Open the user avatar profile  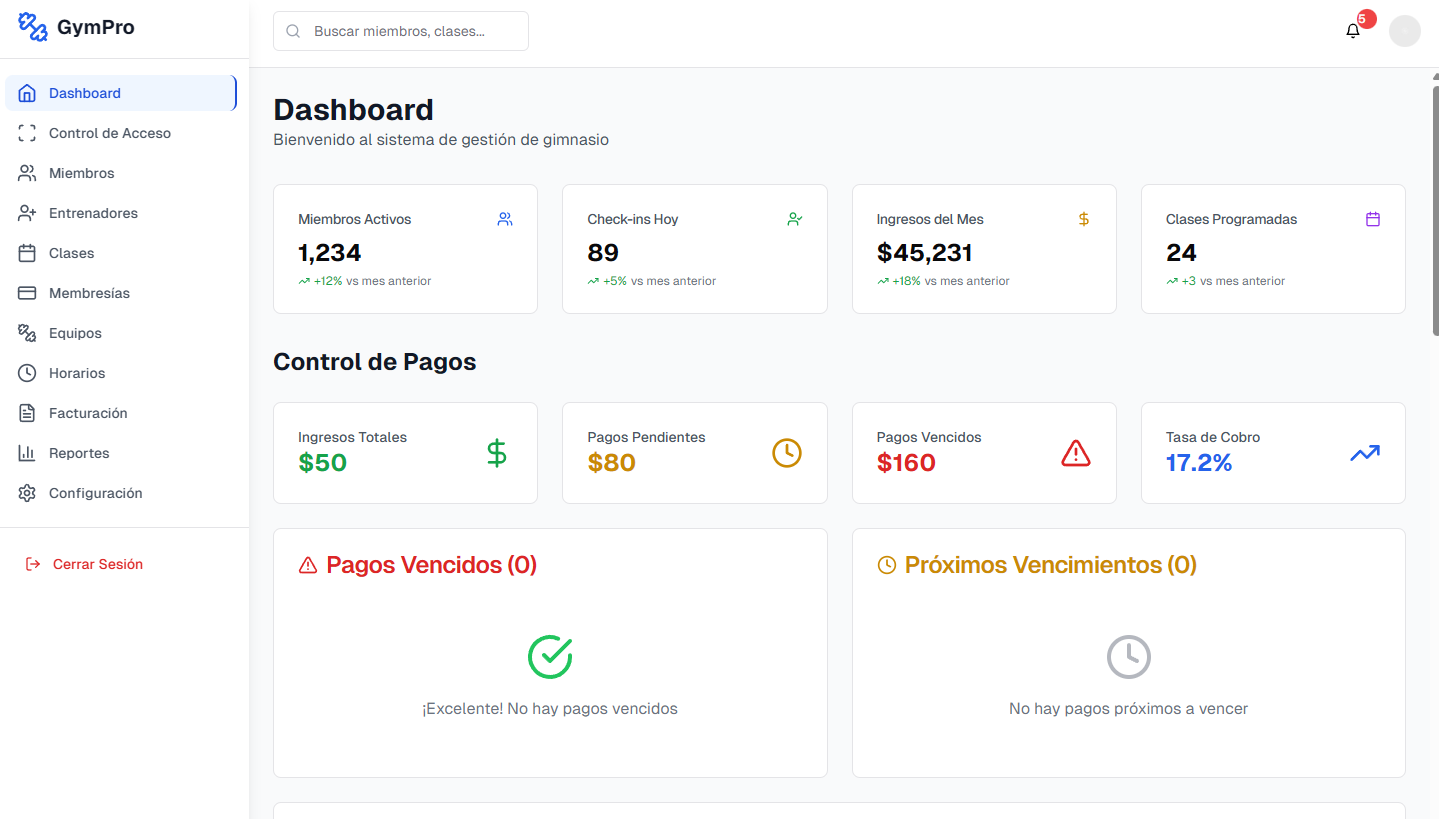tap(1404, 31)
